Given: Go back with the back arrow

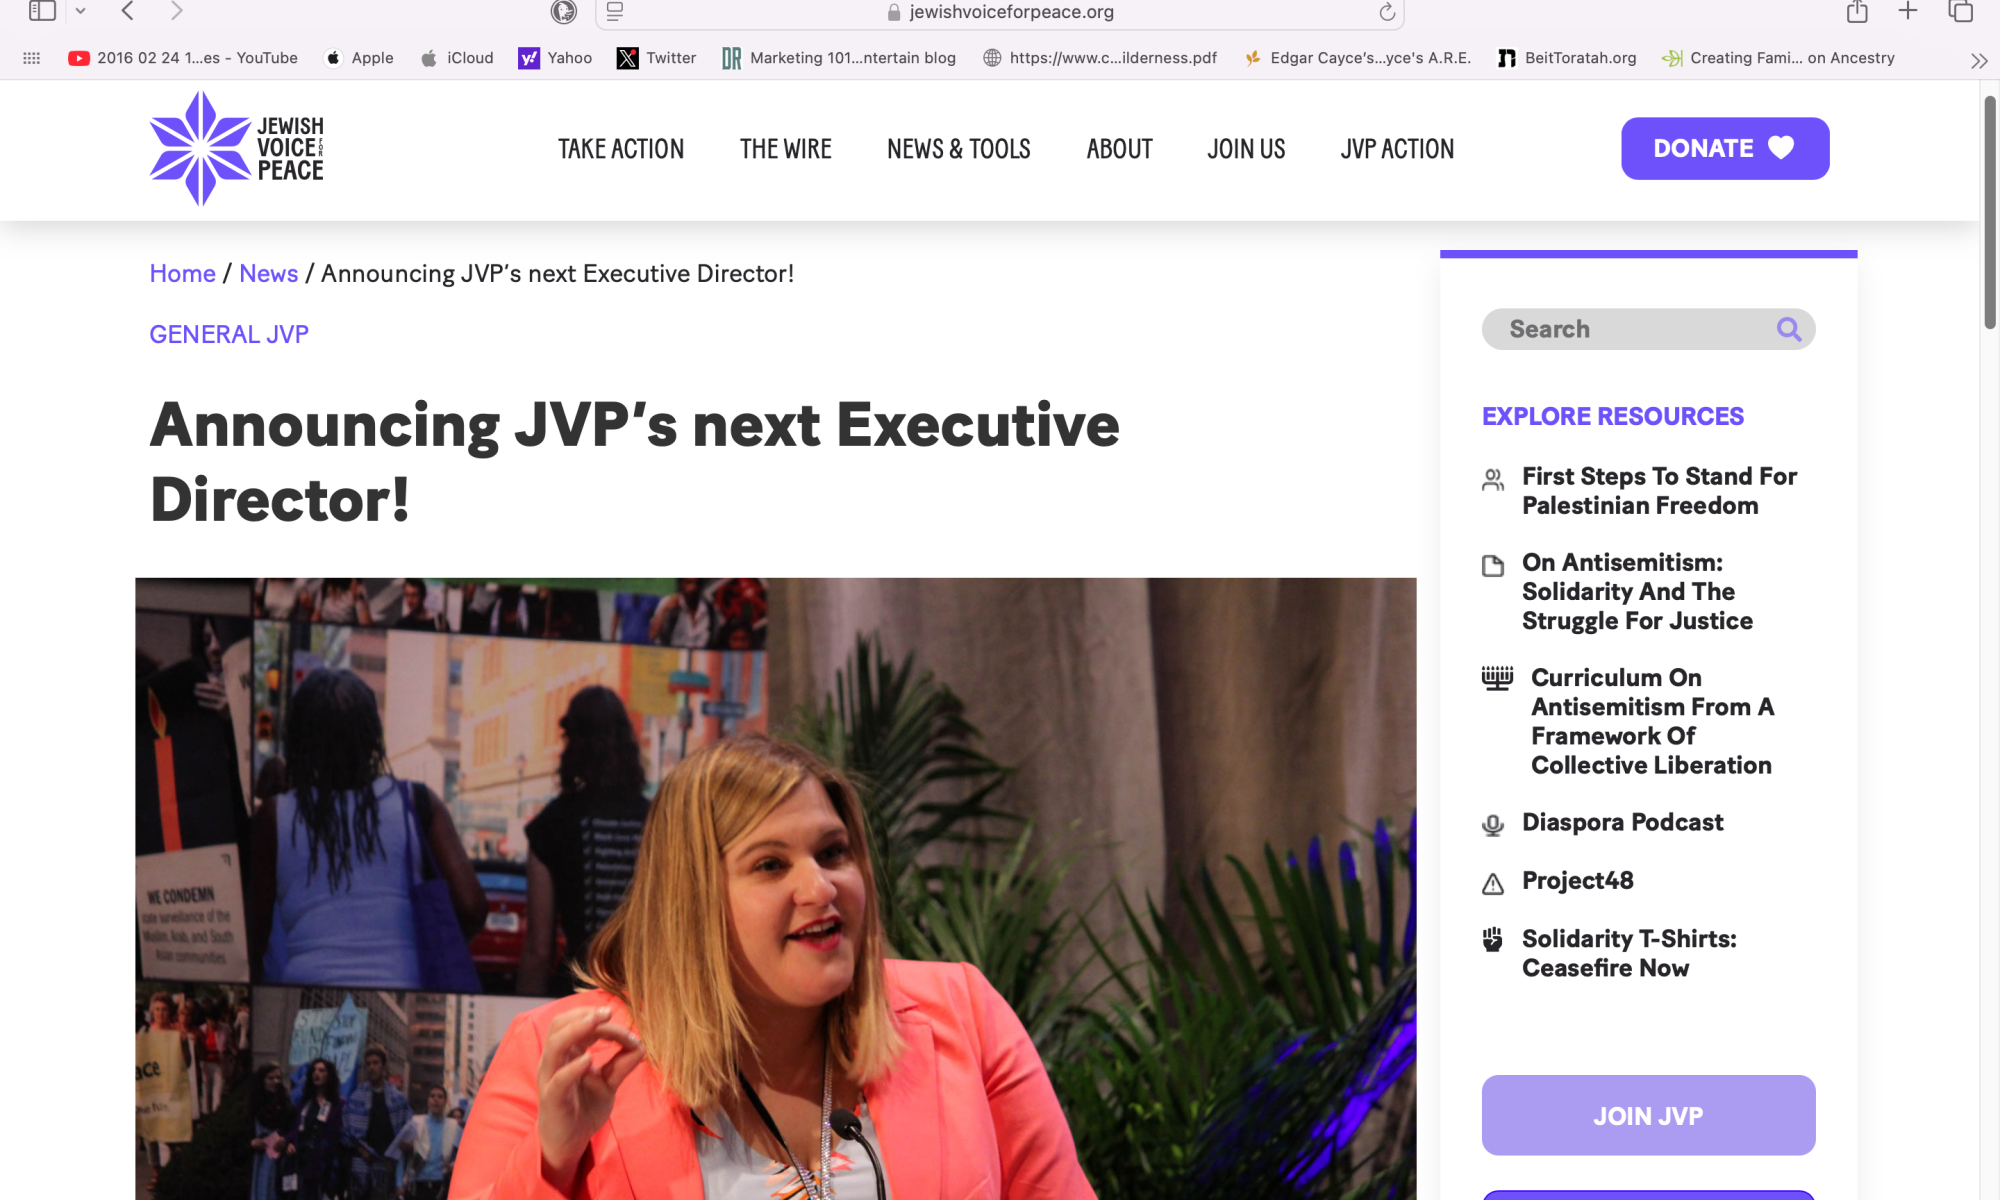Looking at the screenshot, I should (x=127, y=11).
